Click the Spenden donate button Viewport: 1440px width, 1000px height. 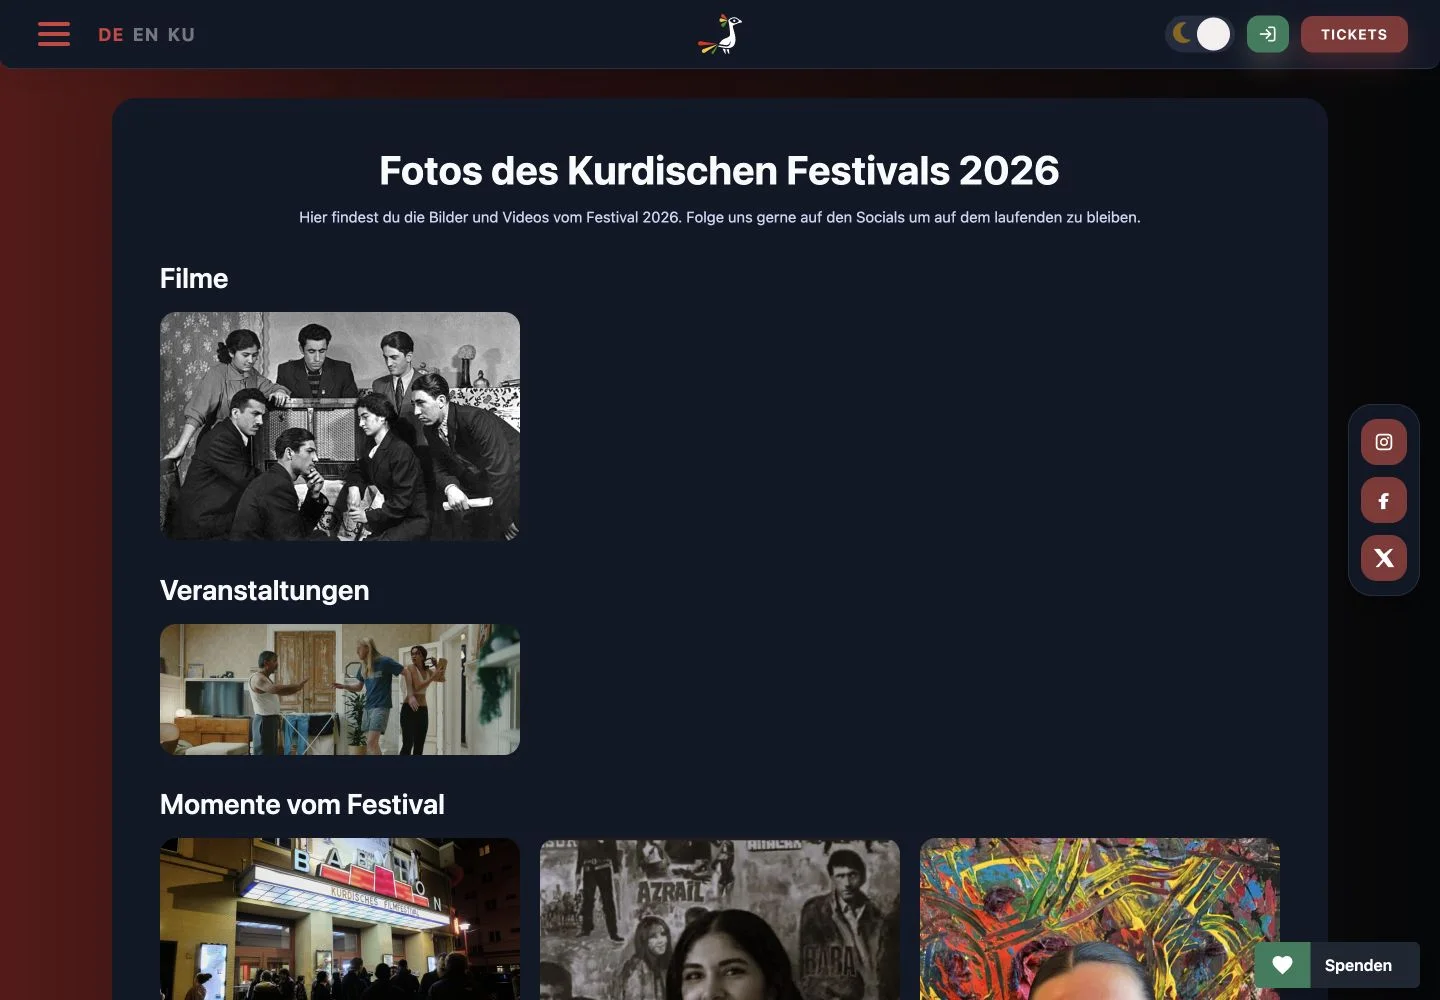1338,965
